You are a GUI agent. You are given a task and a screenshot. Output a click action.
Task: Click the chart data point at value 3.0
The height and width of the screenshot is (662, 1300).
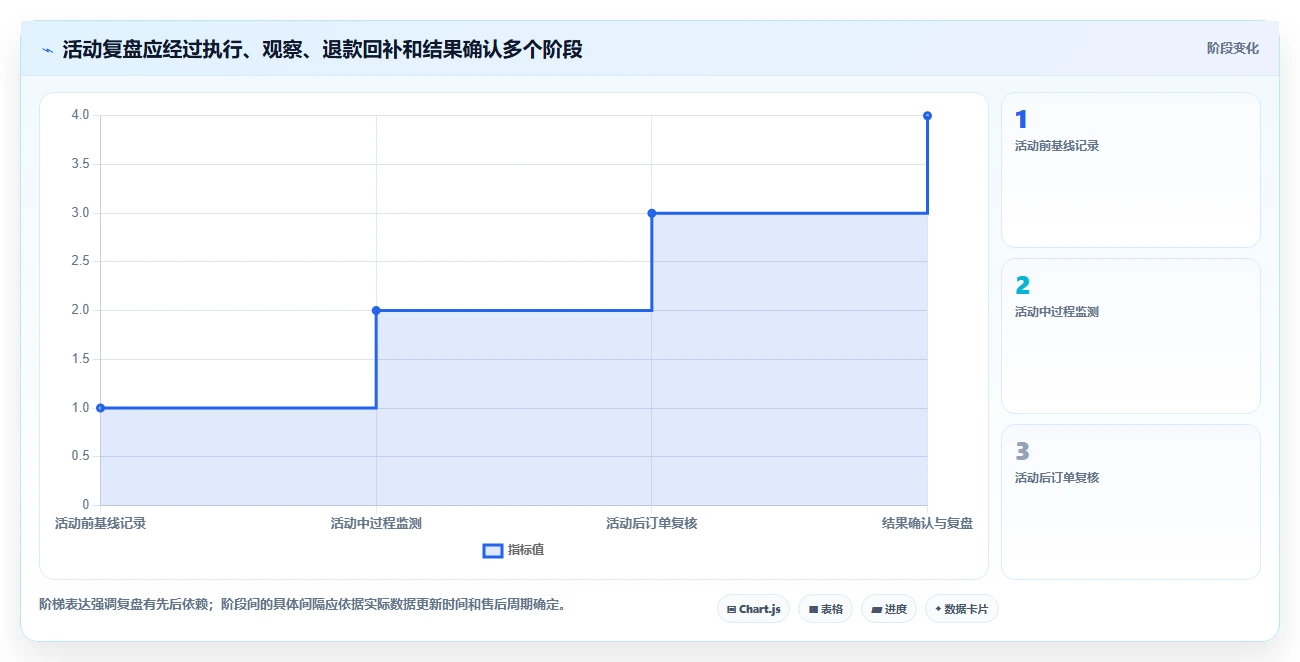pyautogui.click(x=652, y=213)
